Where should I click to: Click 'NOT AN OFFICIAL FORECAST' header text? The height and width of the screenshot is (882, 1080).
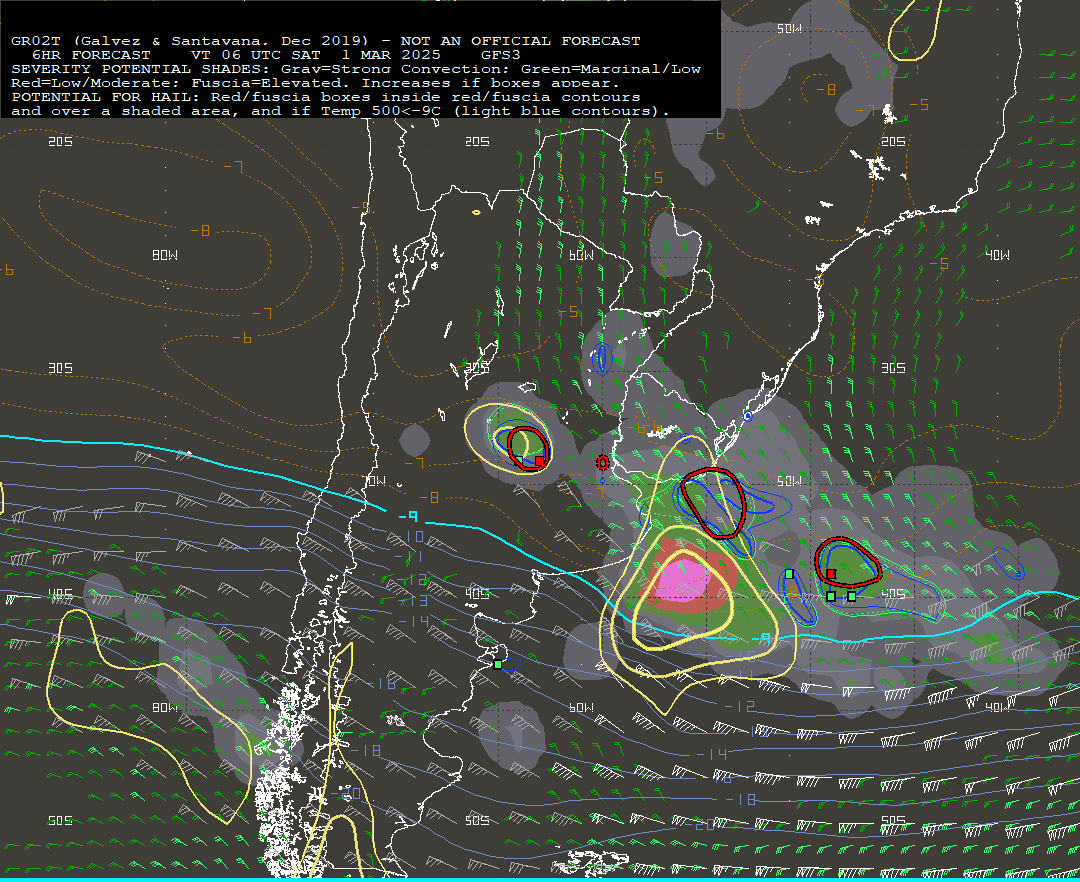pyautogui.click(x=521, y=41)
